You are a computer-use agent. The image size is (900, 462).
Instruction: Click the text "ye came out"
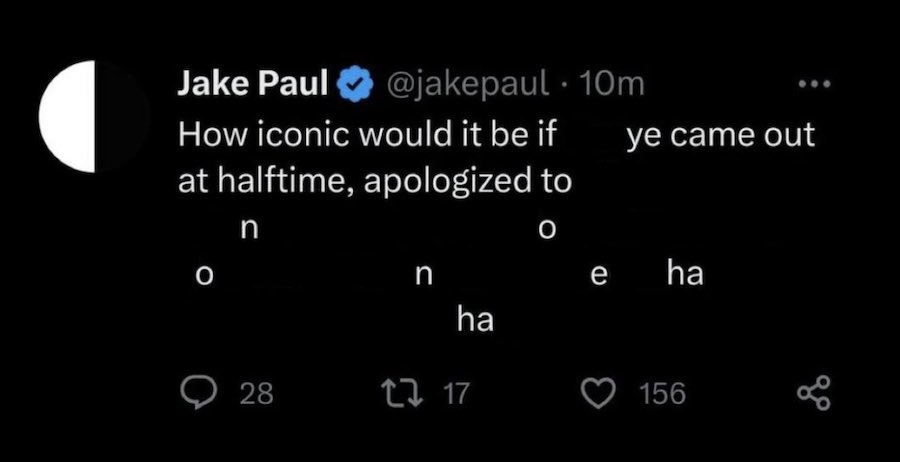(721, 135)
